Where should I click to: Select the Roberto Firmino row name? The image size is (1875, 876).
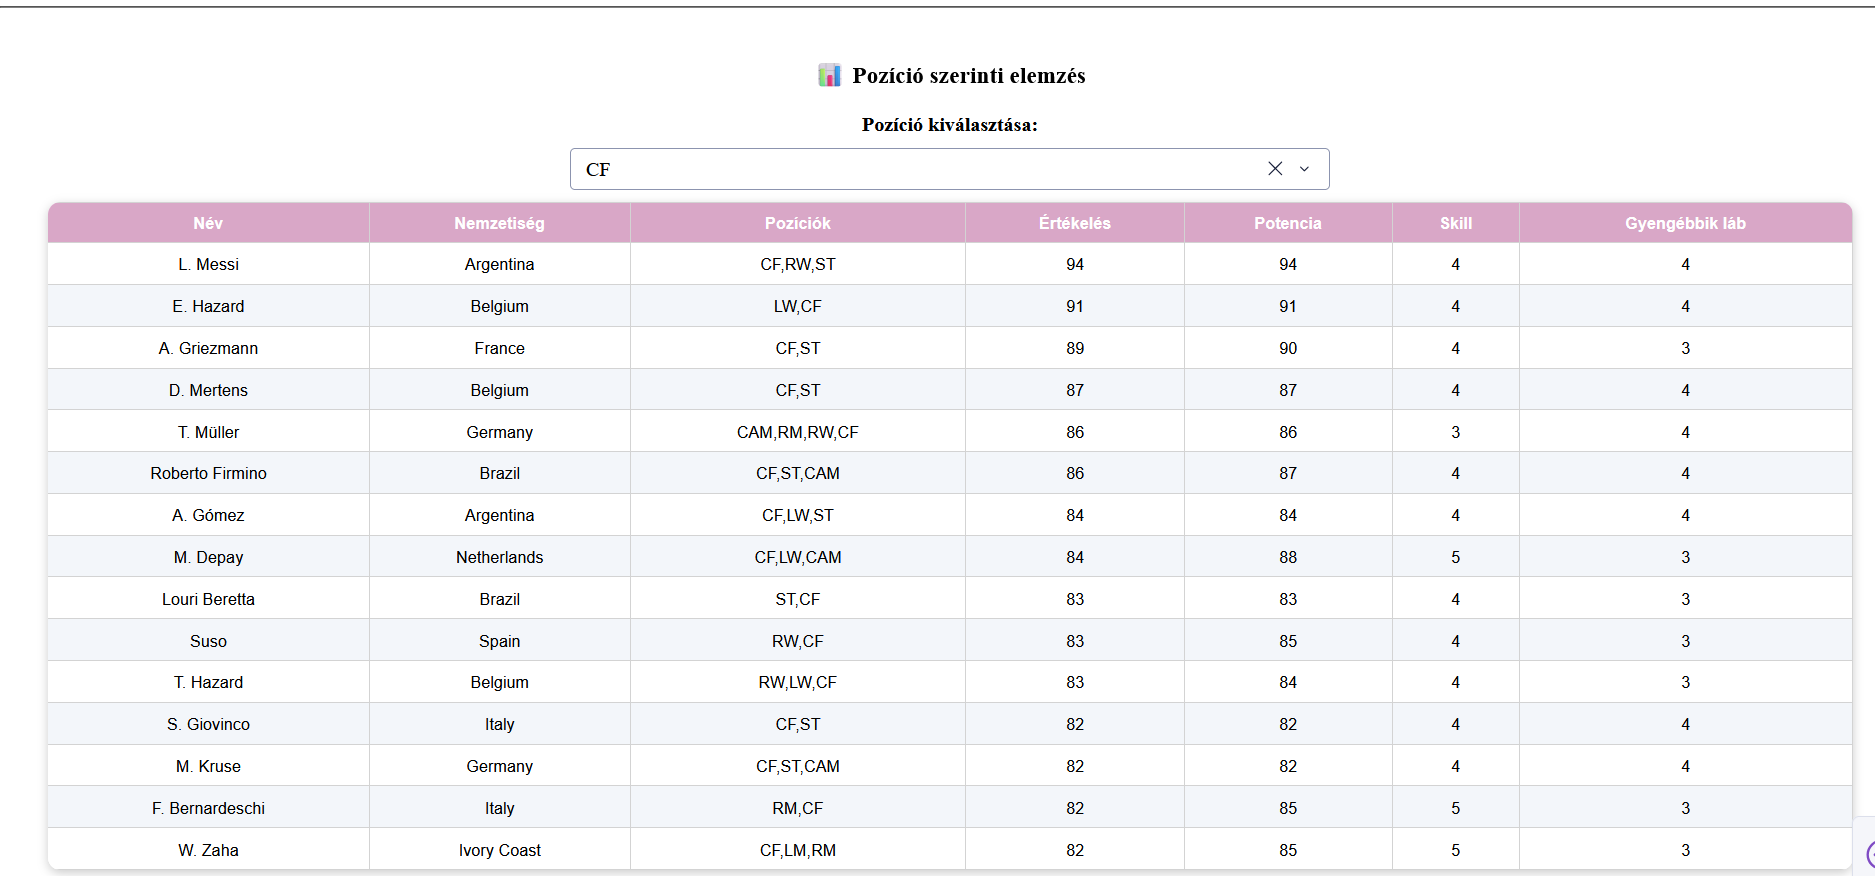[x=208, y=473]
